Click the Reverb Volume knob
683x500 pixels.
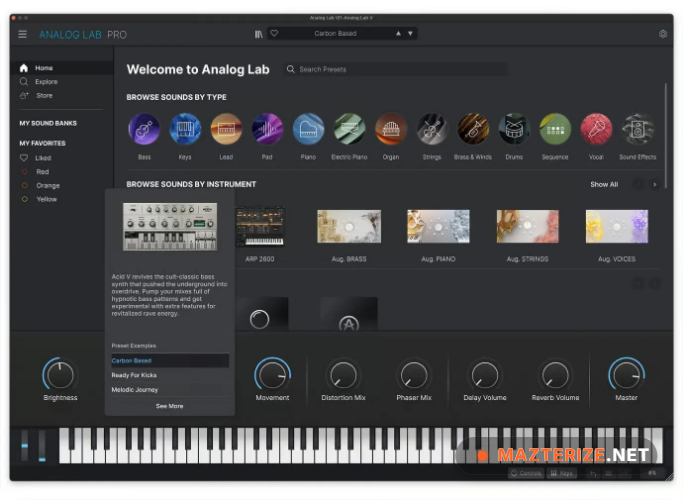coord(555,375)
